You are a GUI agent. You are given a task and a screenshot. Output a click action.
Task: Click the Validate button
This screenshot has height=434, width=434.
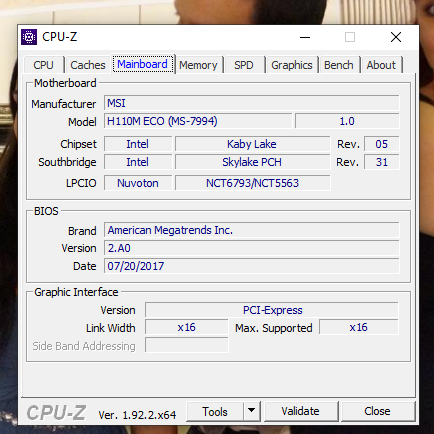point(301,412)
